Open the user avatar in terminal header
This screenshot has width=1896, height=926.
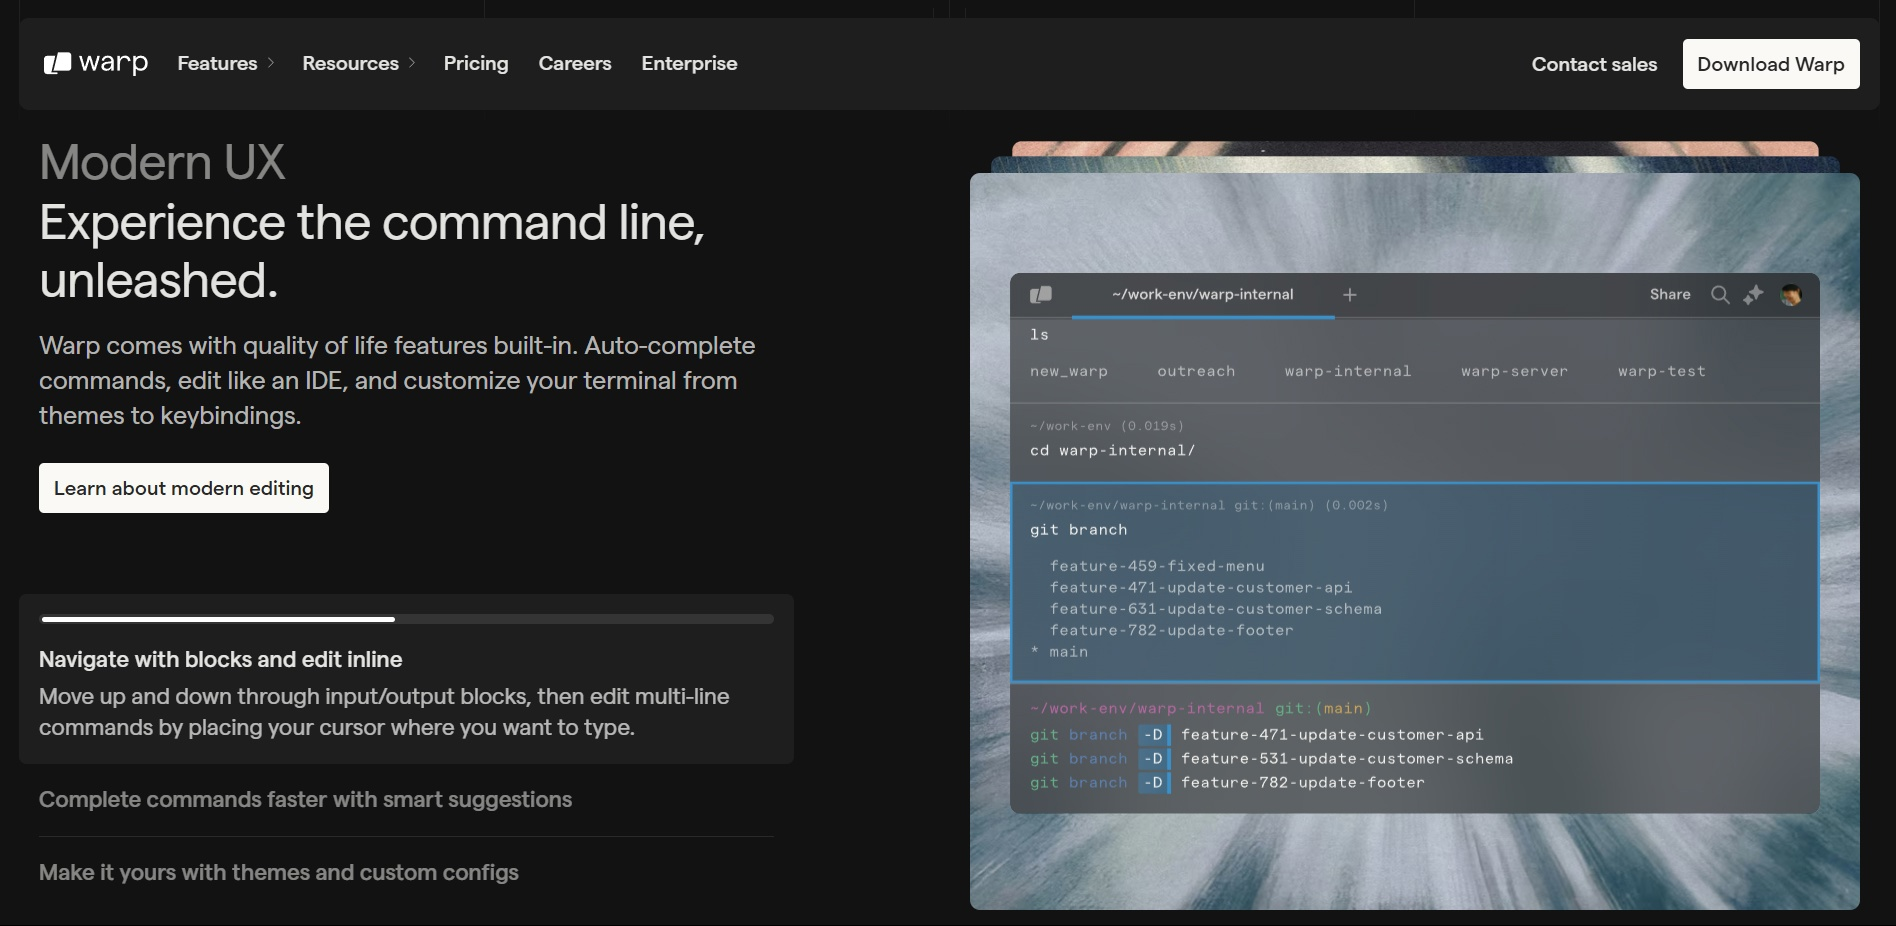pos(1791,294)
